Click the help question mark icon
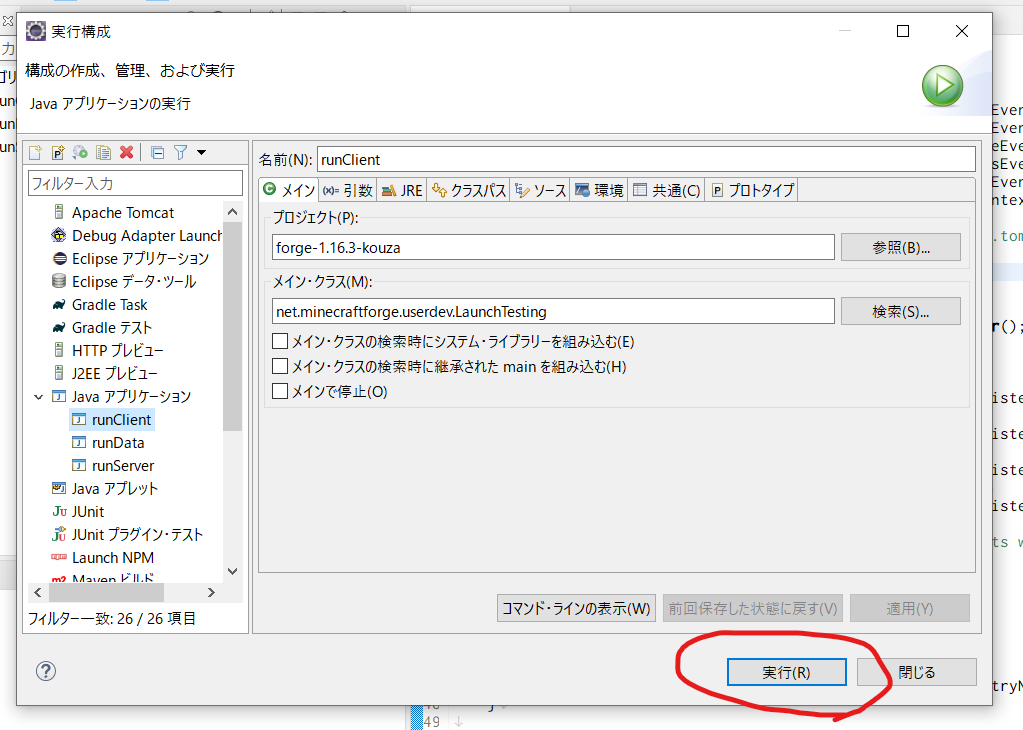The height and width of the screenshot is (730, 1023). pos(46,671)
